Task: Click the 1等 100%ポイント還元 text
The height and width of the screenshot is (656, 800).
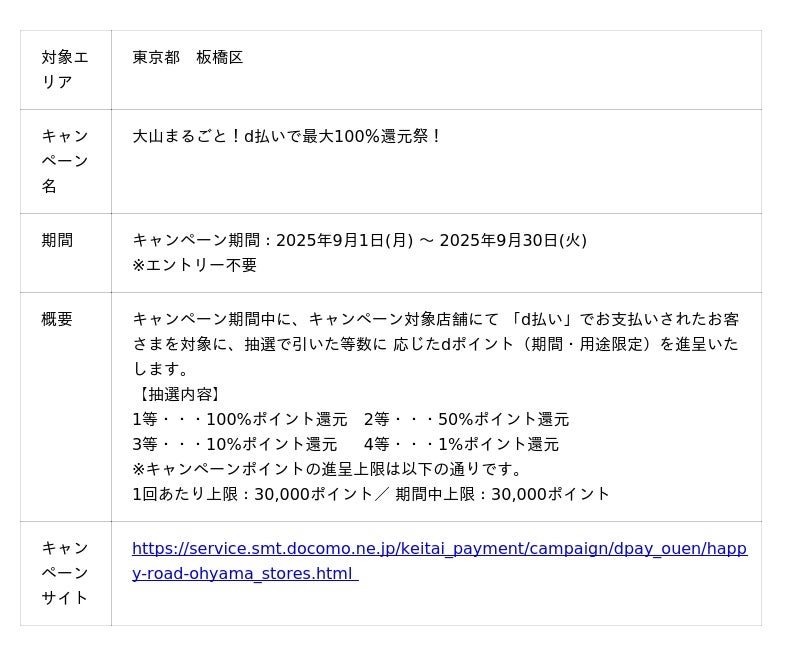Action: pos(240,419)
